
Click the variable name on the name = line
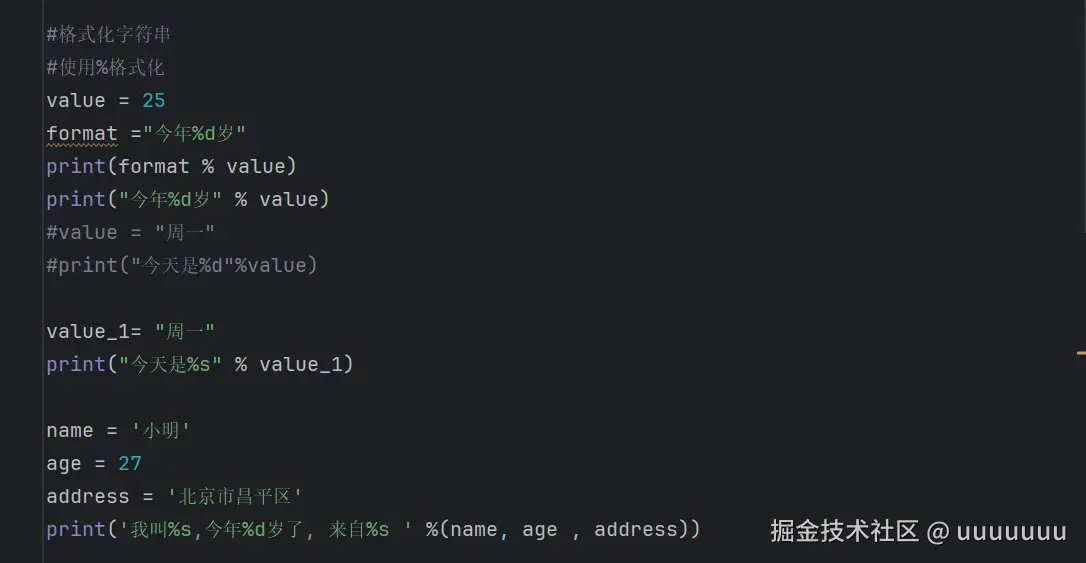point(69,431)
